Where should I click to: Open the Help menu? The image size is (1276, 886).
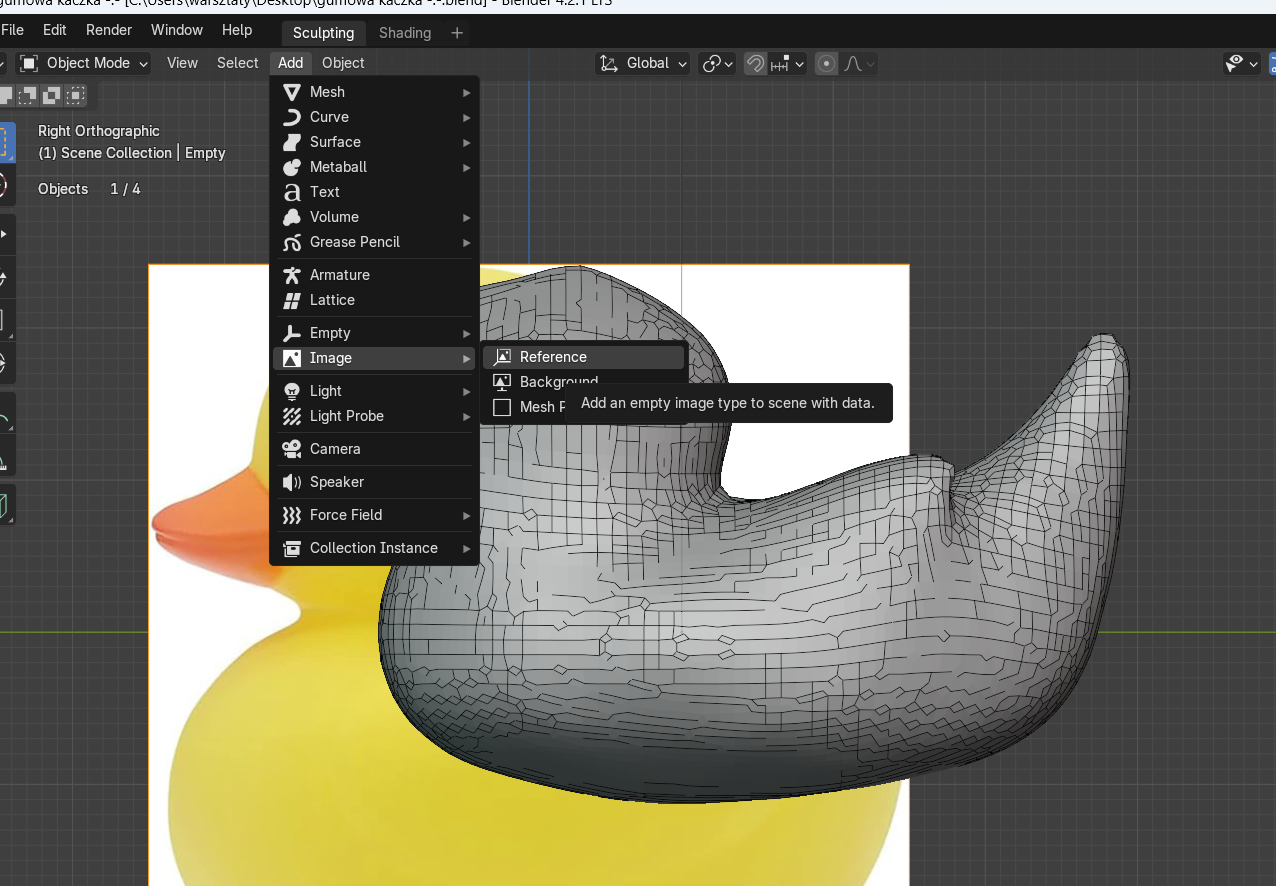coord(237,30)
